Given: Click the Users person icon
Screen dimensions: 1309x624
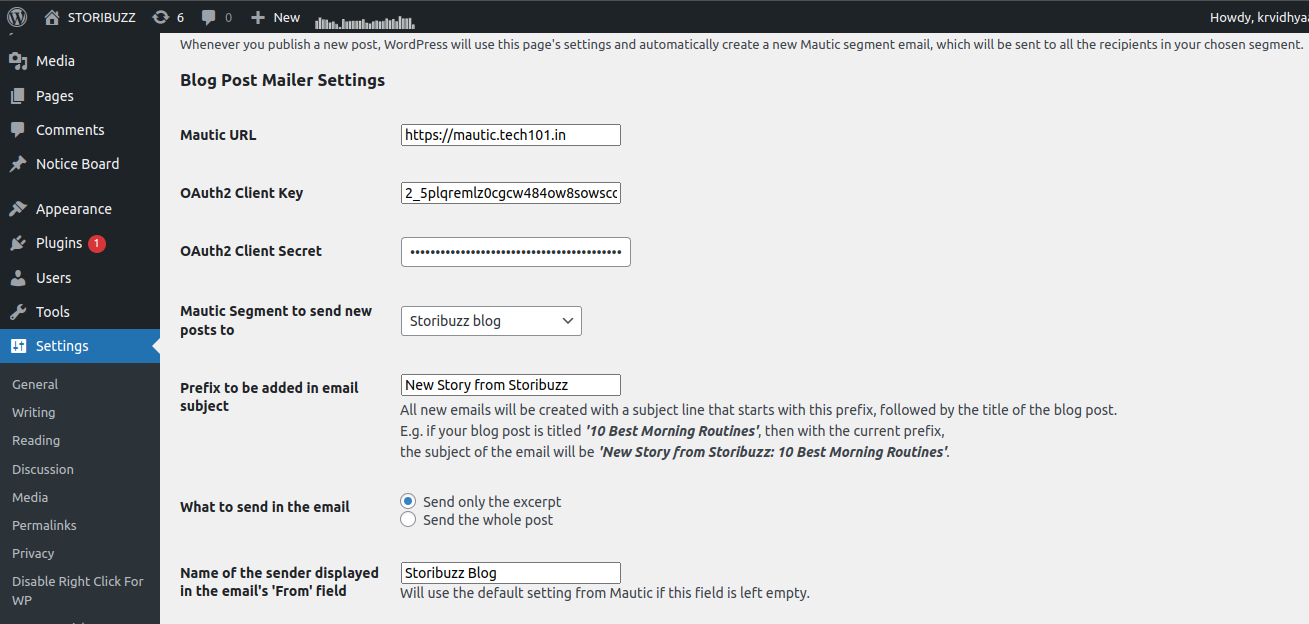Looking at the screenshot, I should 18,278.
